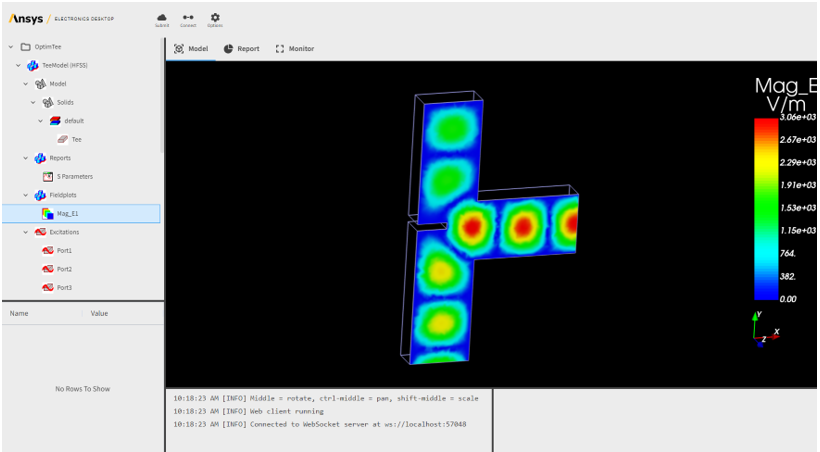Switch to the Report tab
The image size is (820, 452).
tap(241, 48)
